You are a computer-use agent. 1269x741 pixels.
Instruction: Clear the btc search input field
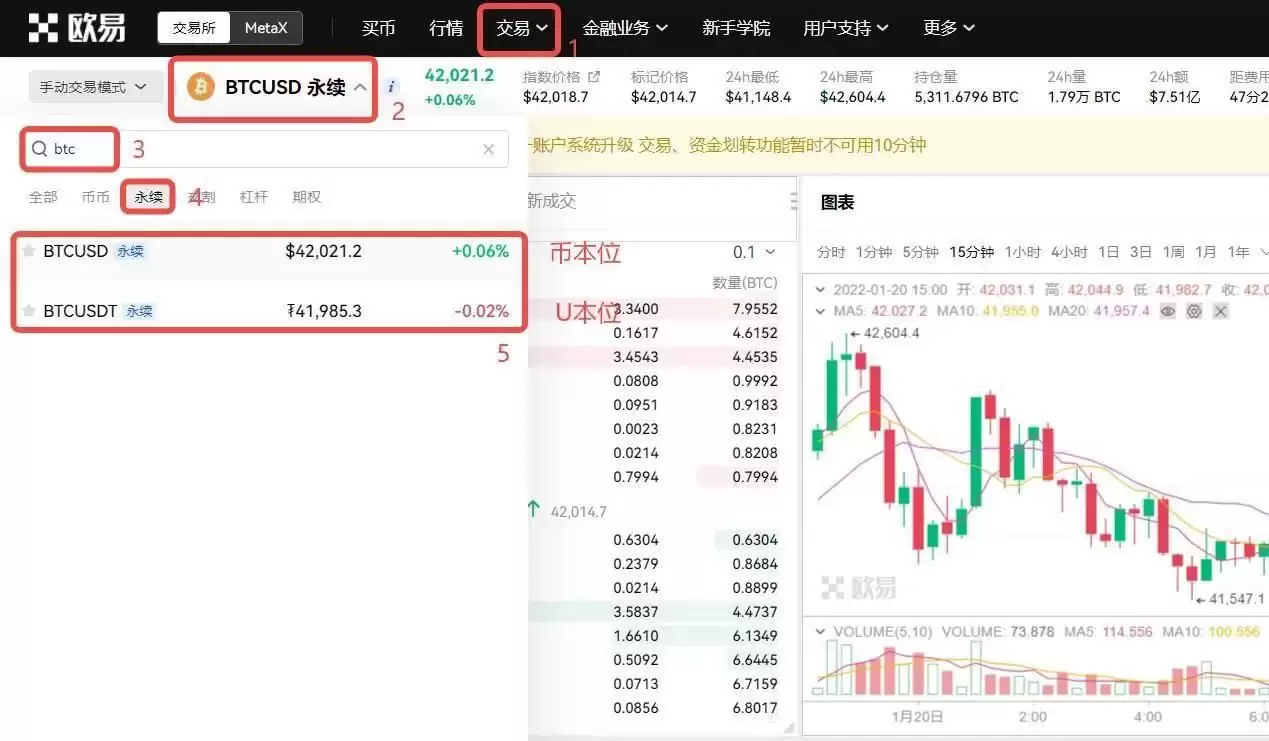pyautogui.click(x=488, y=149)
